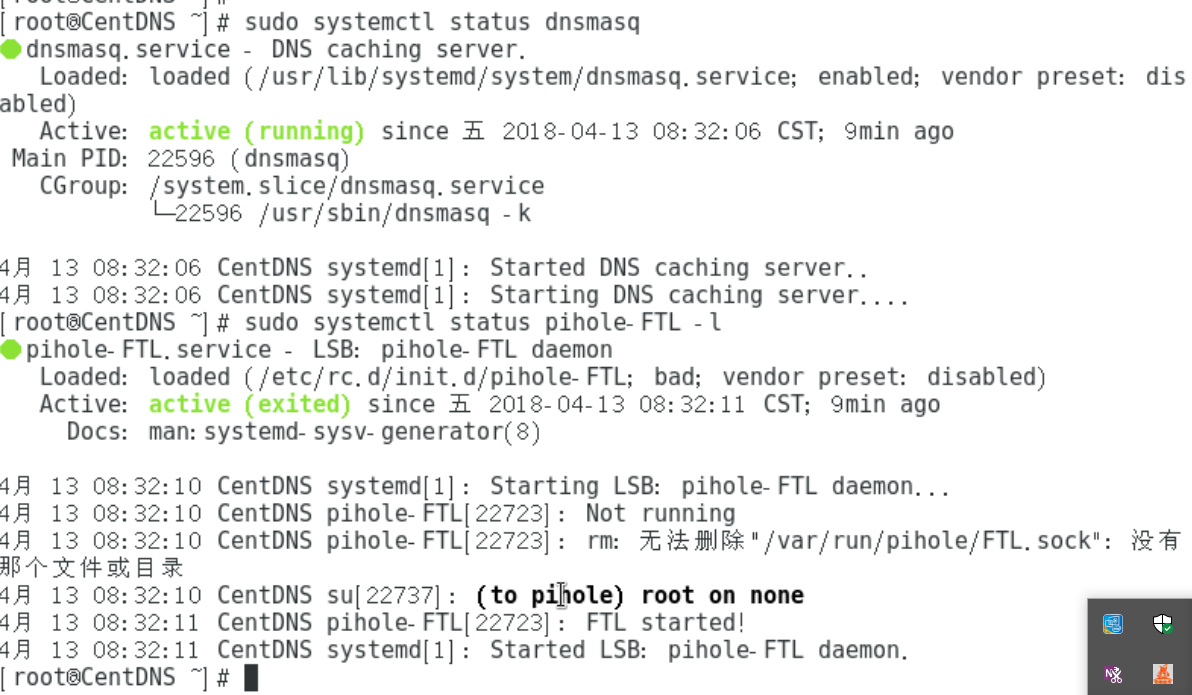
Task: Open the orange app tray icon
Action: (x=1162, y=674)
